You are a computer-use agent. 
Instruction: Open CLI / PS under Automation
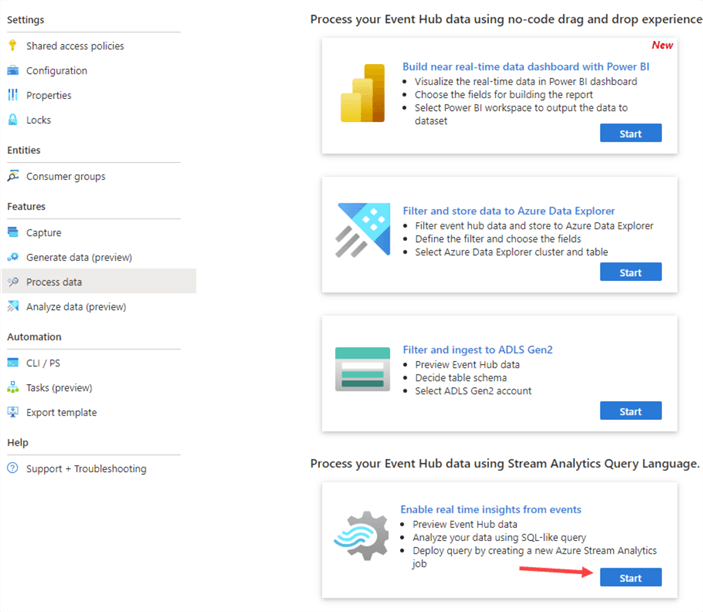(43, 363)
